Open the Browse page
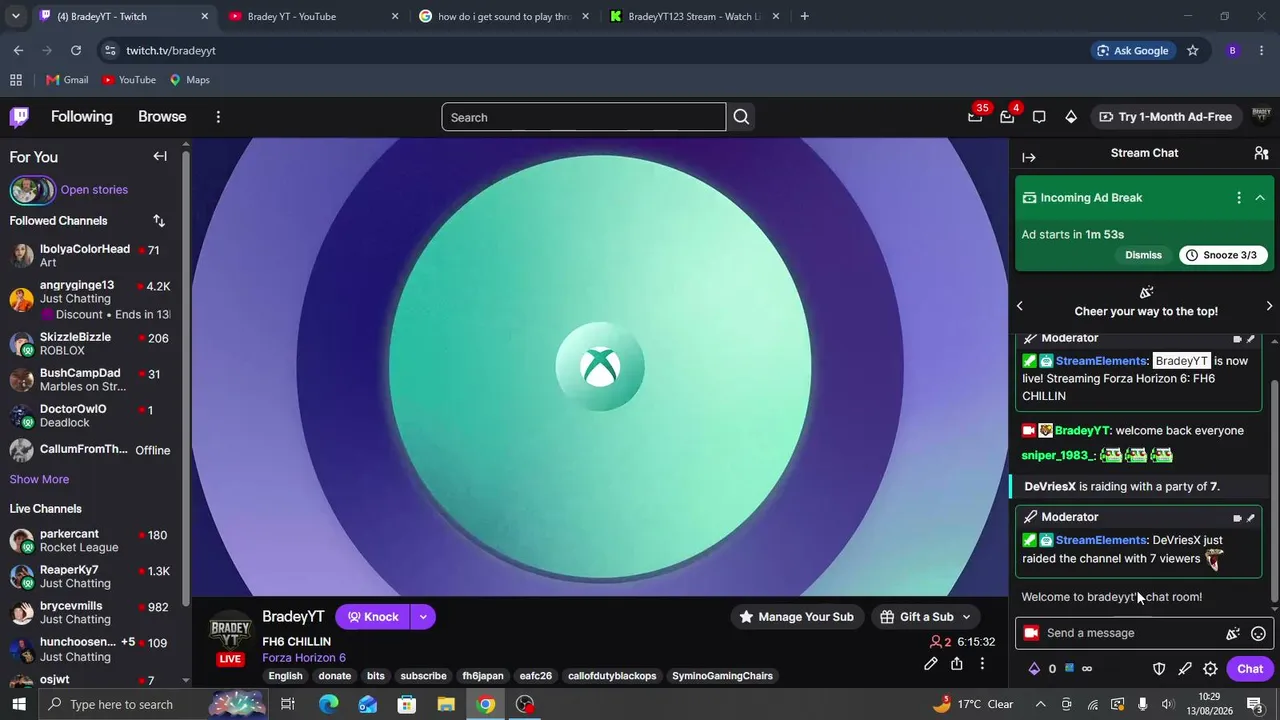1280x720 pixels. pyautogui.click(x=162, y=117)
